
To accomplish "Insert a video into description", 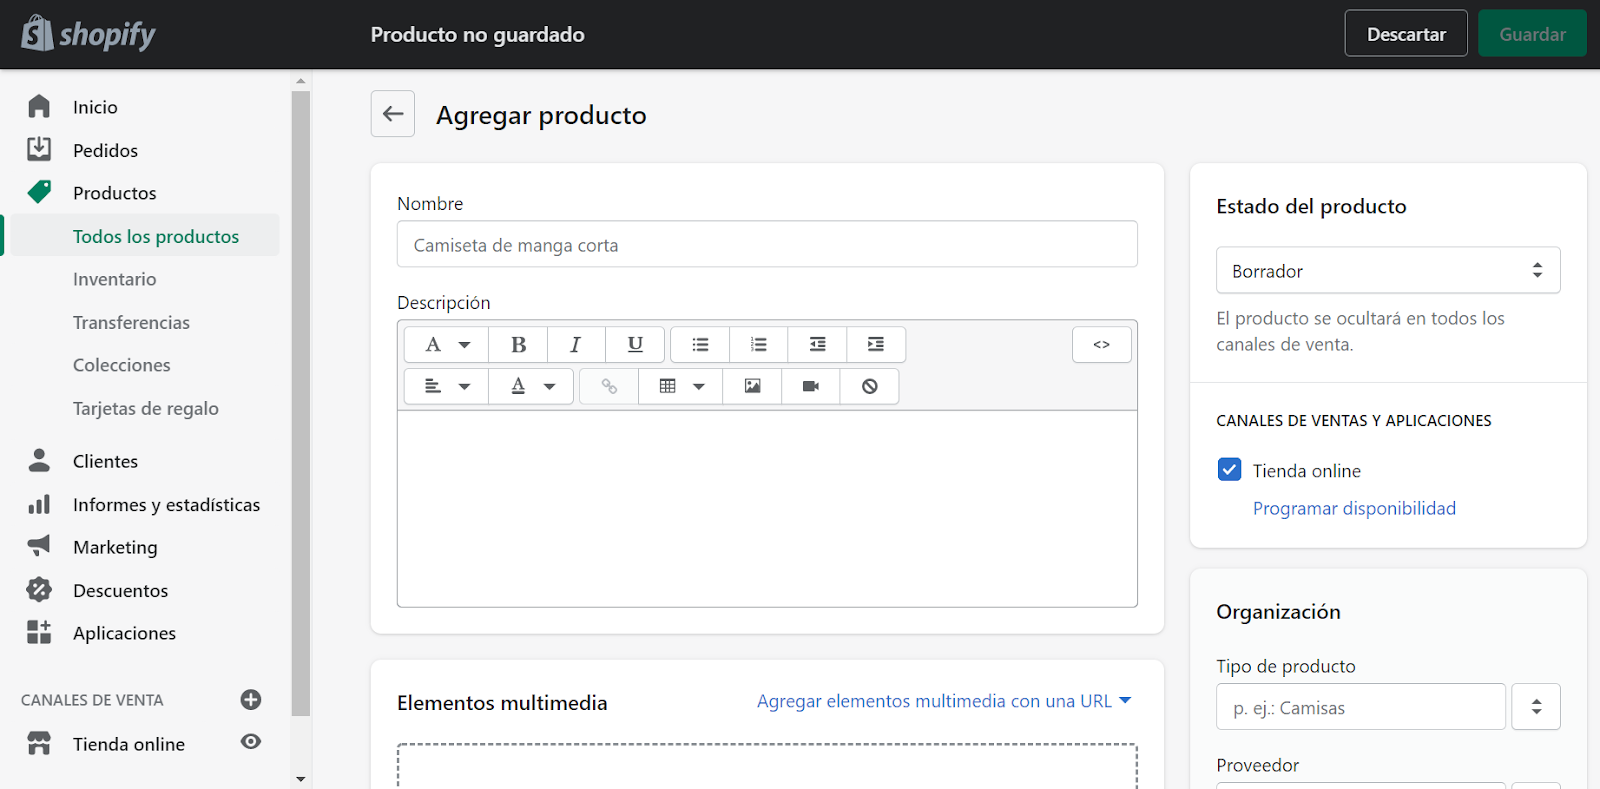I will click(x=811, y=386).
